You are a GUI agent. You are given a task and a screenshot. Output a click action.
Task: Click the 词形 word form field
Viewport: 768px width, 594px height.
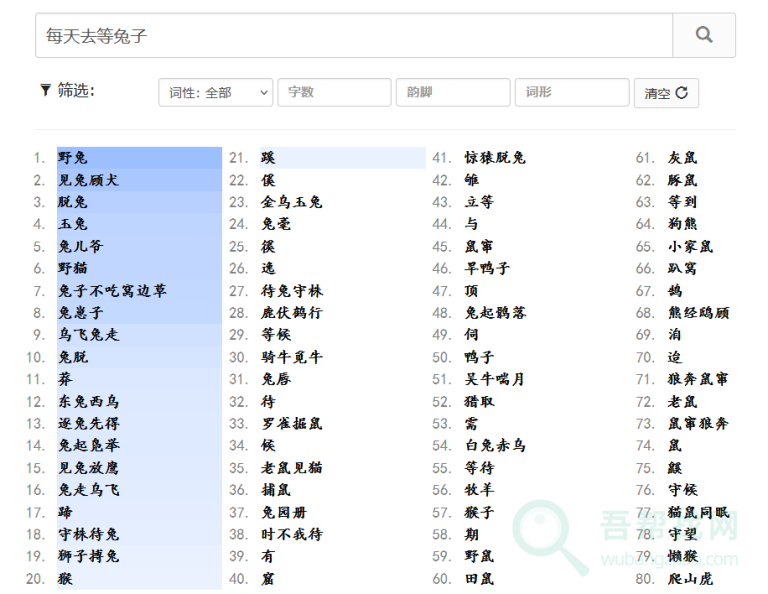click(x=571, y=93)
